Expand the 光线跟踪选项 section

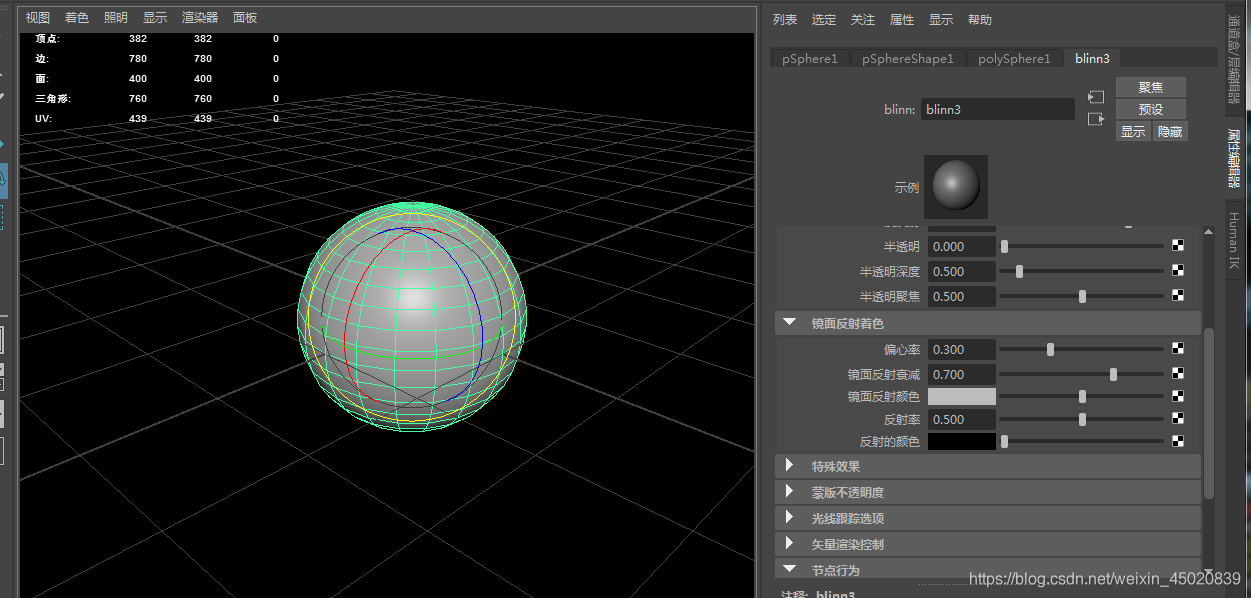790,518
